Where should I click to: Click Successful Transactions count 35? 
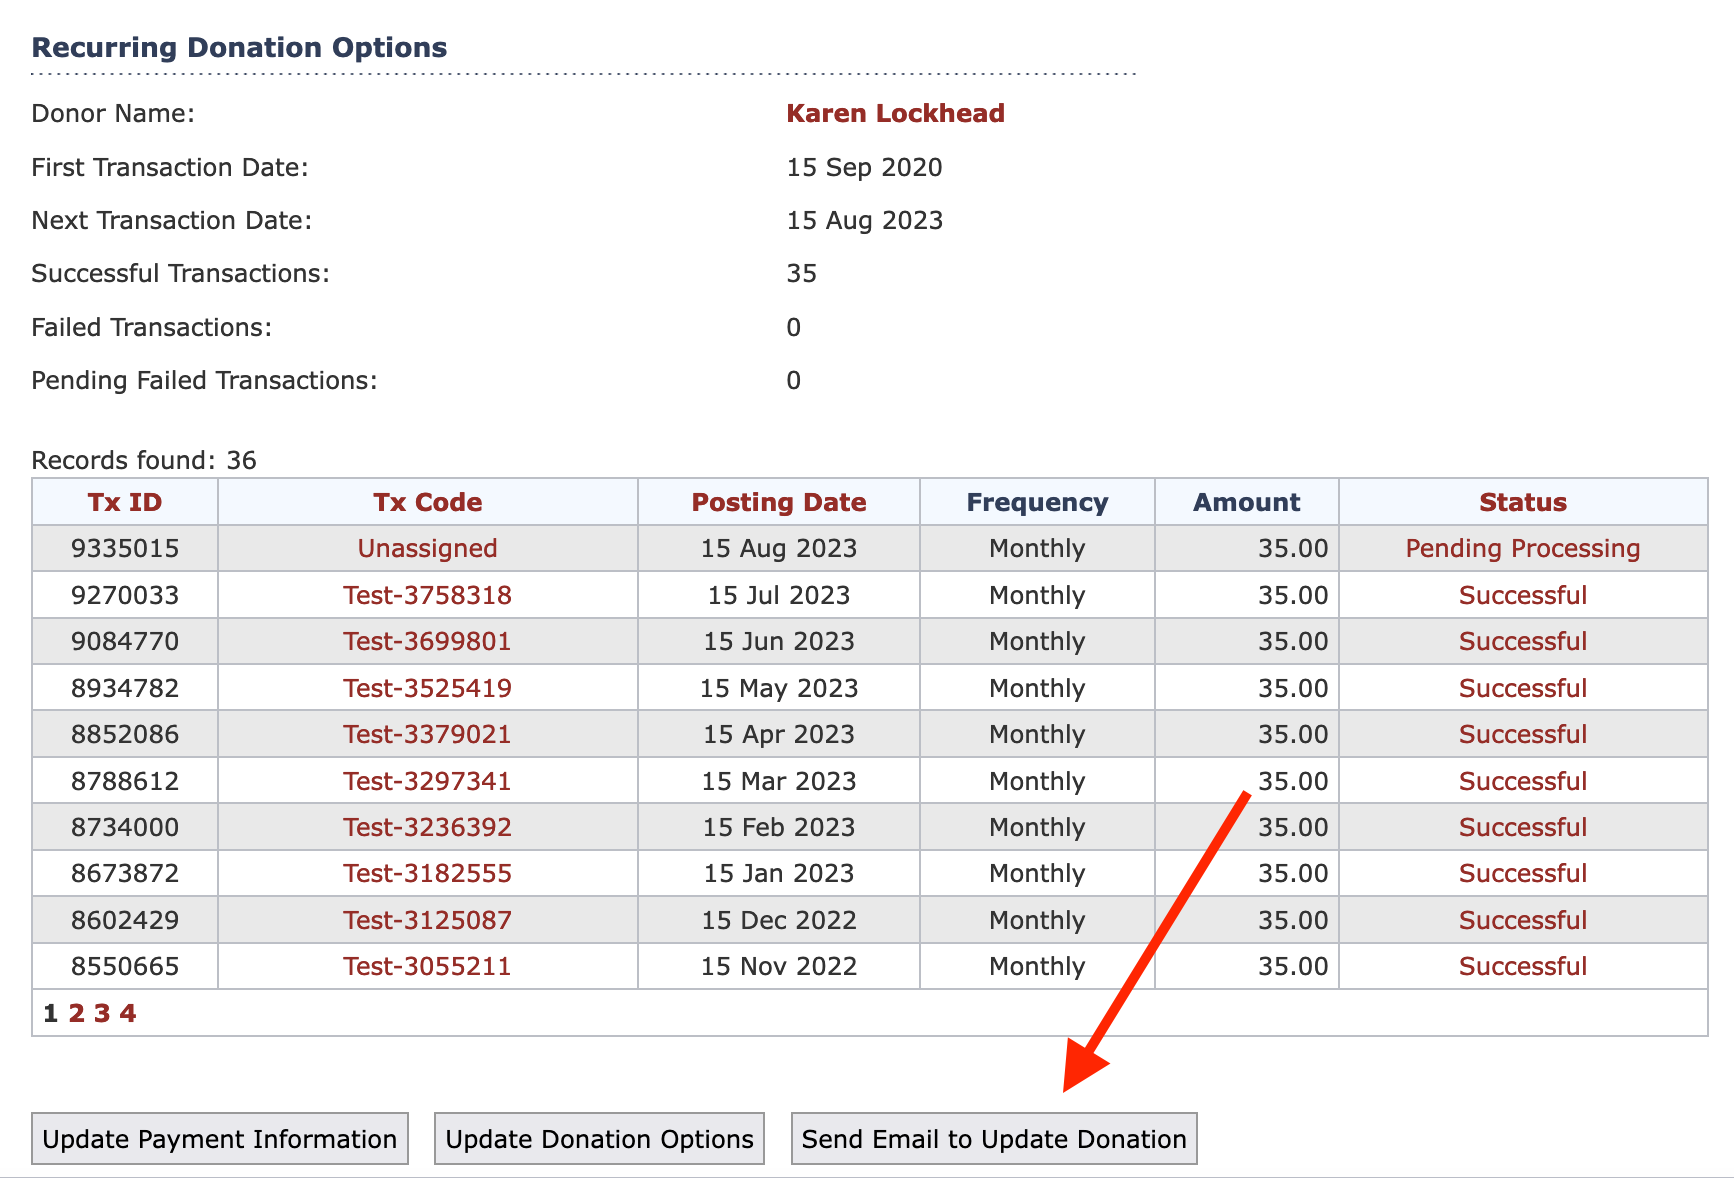[801, 273]
